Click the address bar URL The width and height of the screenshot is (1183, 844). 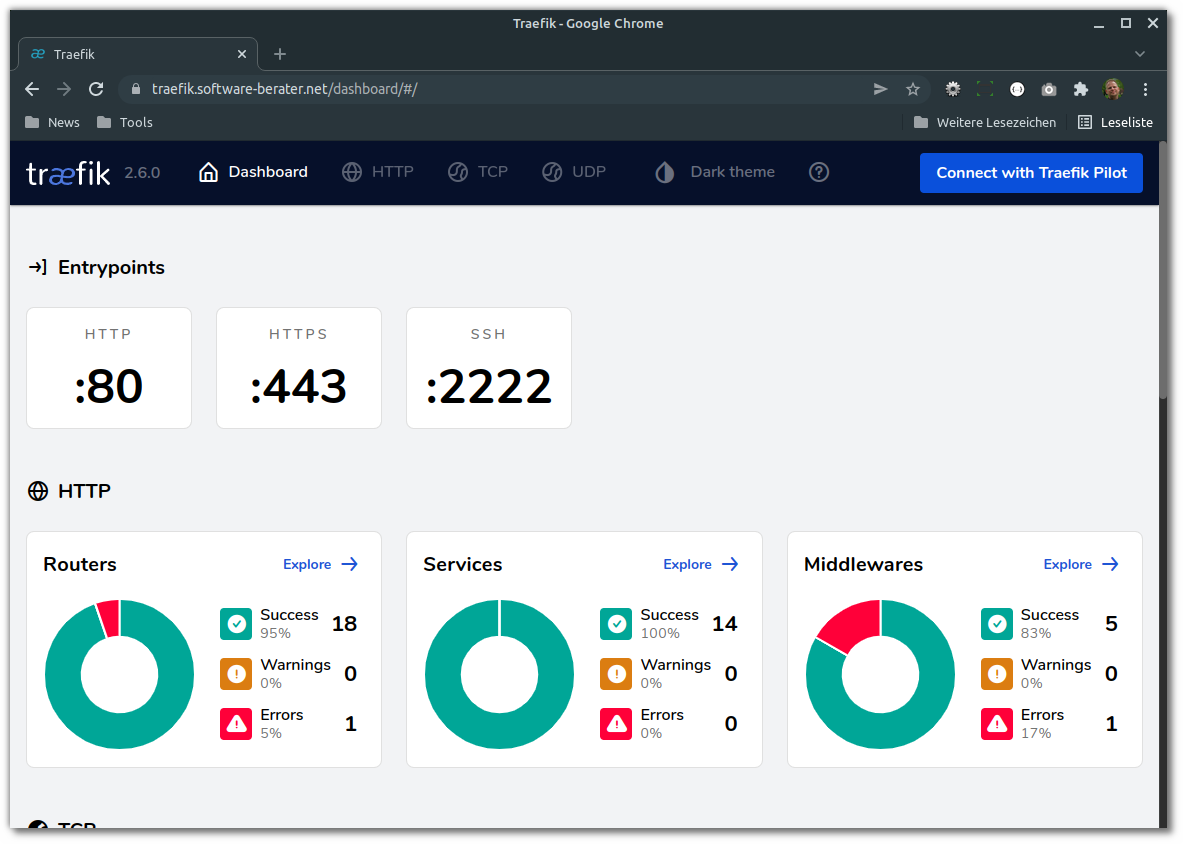284,89
